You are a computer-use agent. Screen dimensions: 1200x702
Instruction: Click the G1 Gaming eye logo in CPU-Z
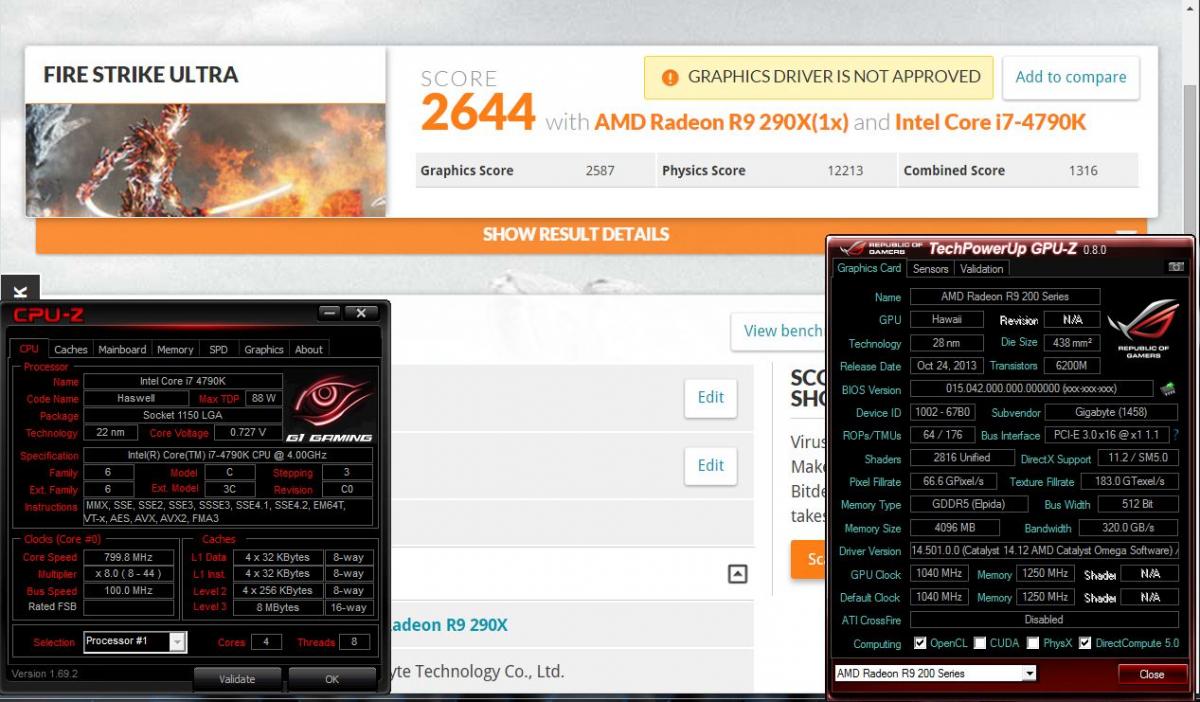(329, 408)
